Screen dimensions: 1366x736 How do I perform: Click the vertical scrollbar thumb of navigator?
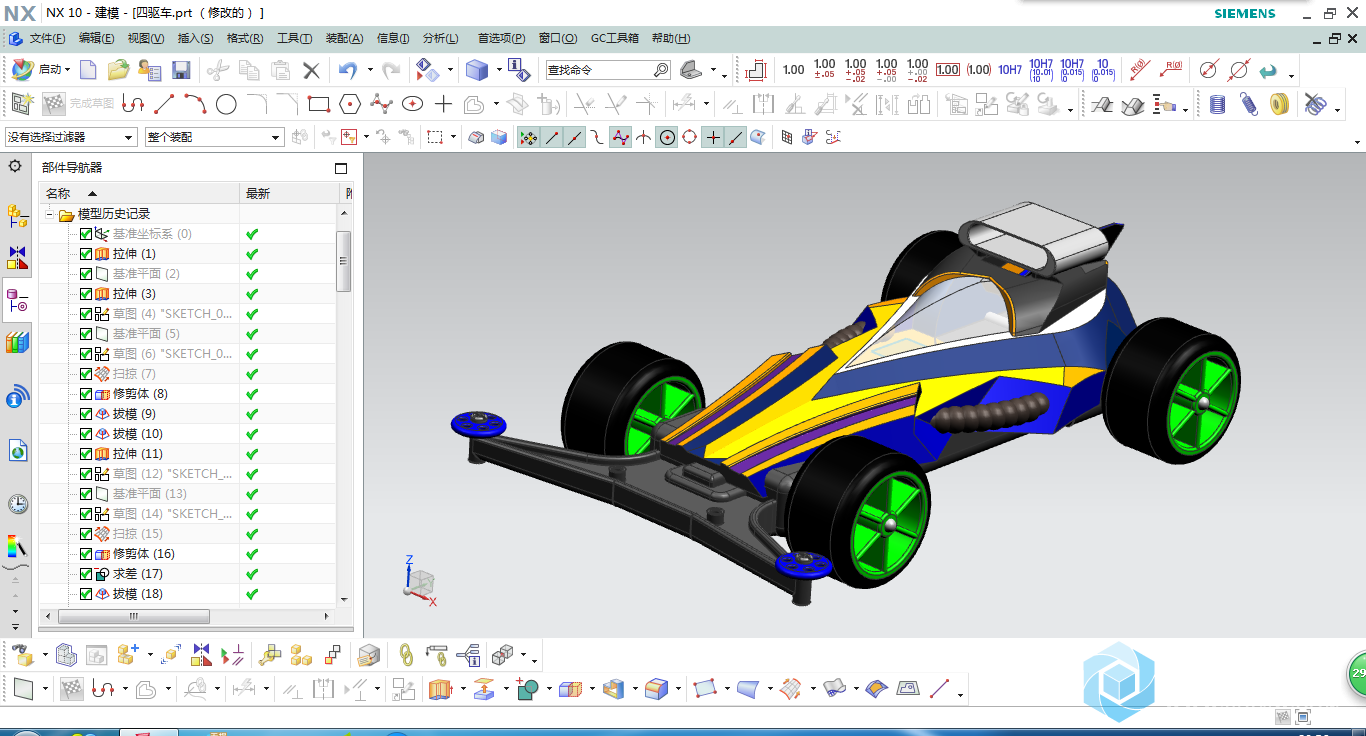[344, 261]
